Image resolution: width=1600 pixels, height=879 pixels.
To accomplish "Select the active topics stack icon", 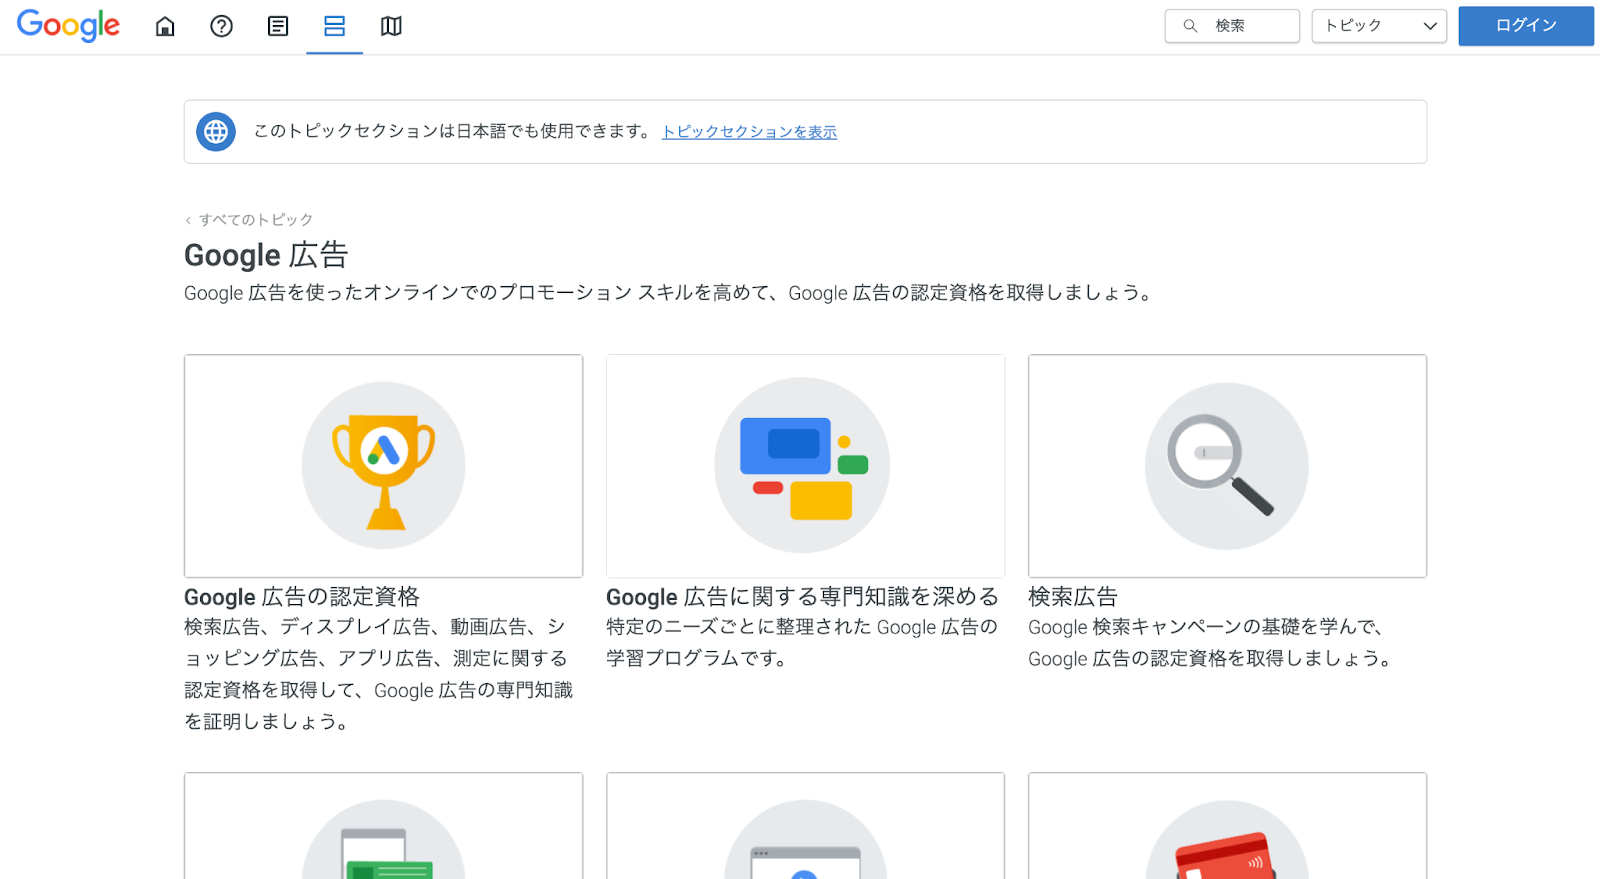I will point(334,26).
